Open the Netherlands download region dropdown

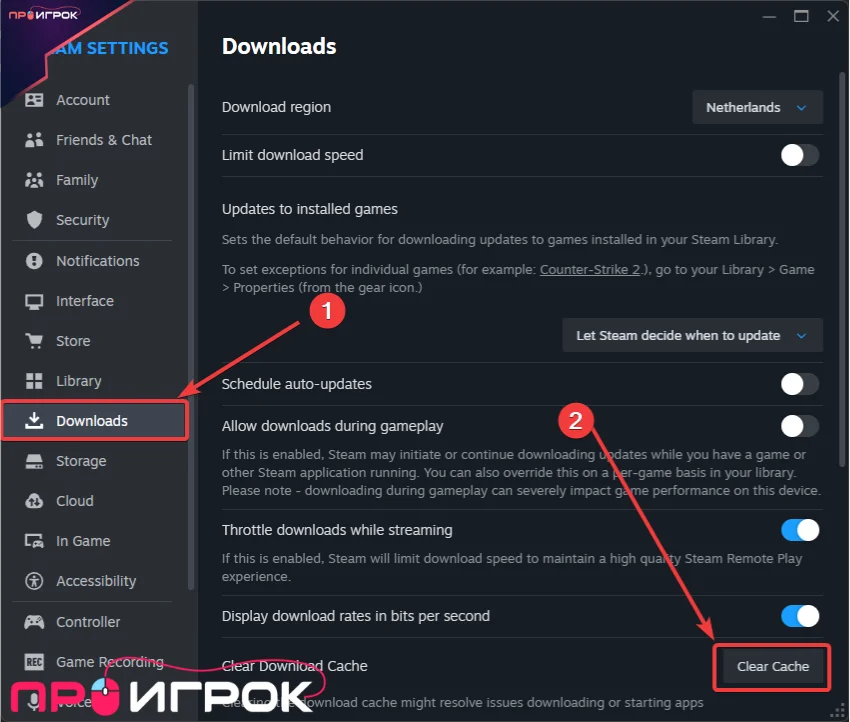tap(757, 107)
